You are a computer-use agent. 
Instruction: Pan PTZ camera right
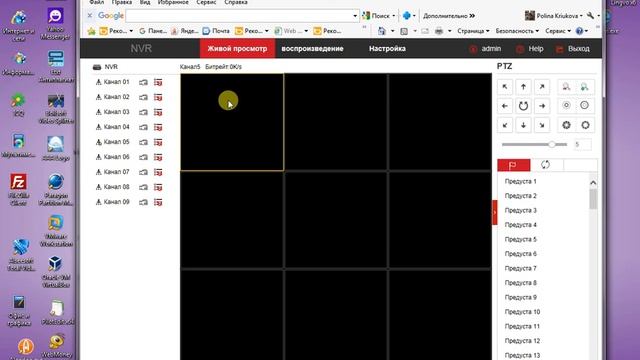(542, 106)
